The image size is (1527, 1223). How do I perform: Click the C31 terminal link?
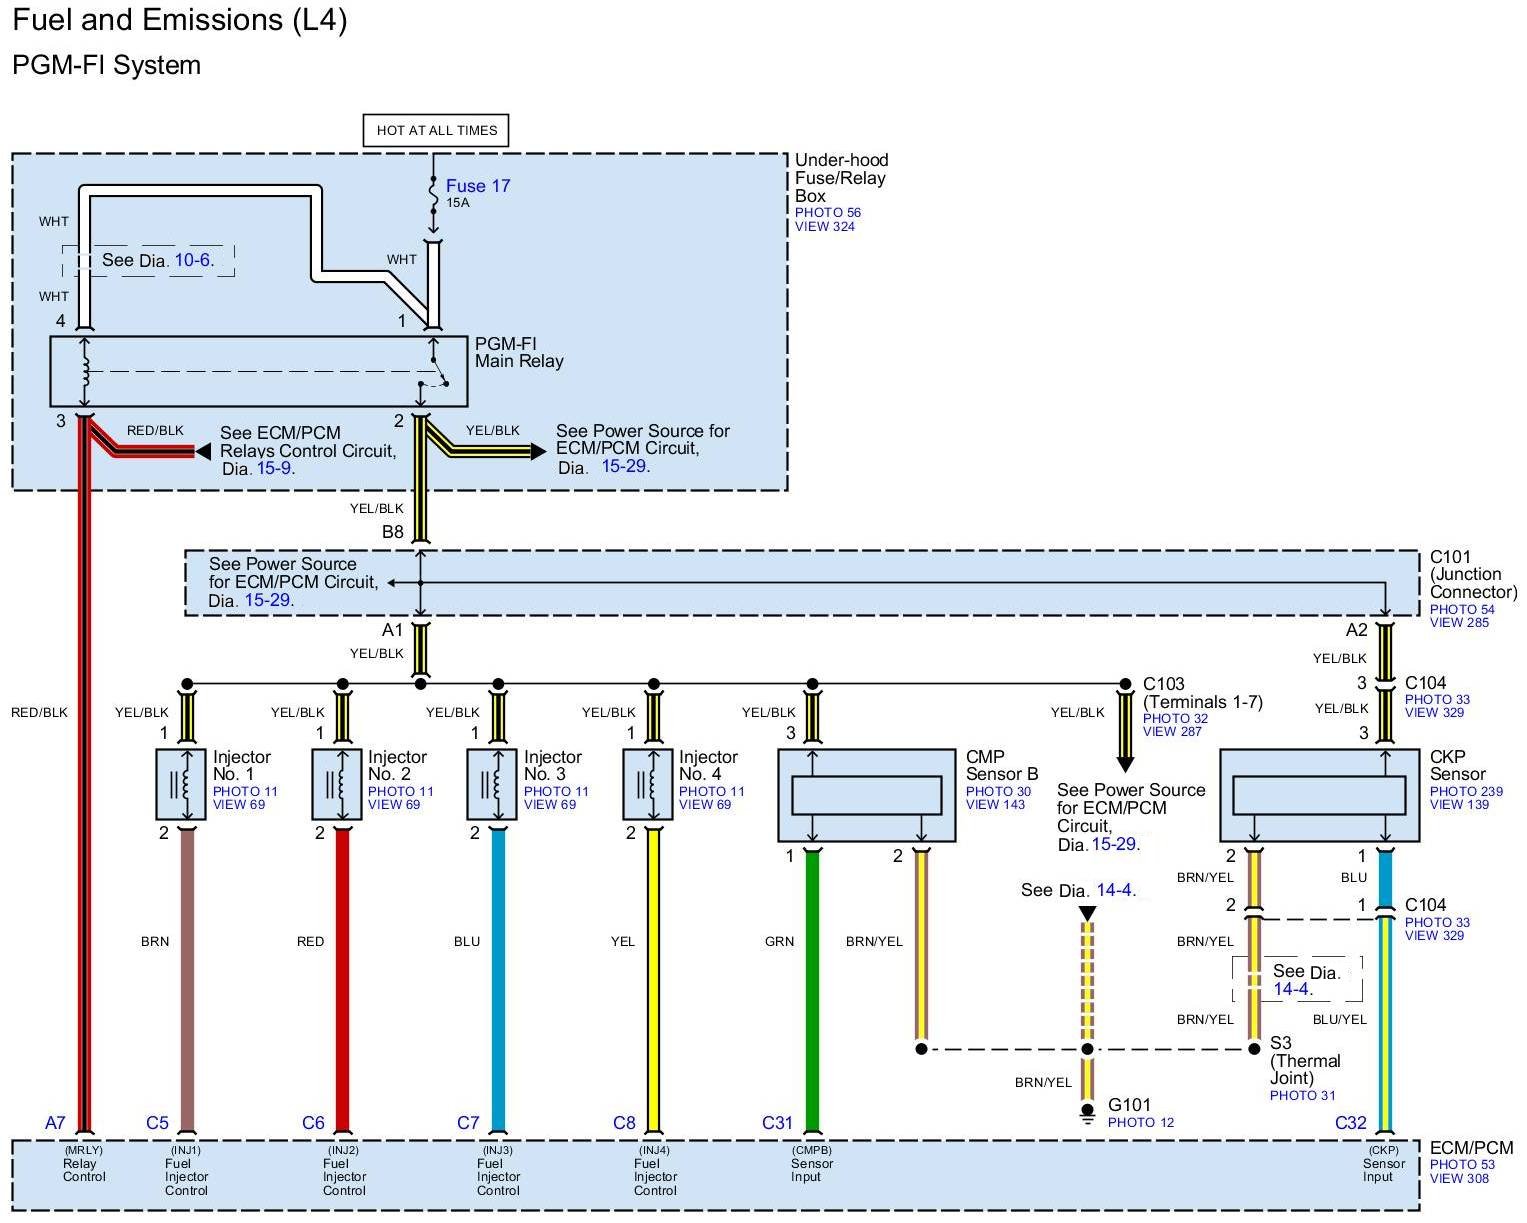pyautogui.click(x=777, y=1123)
